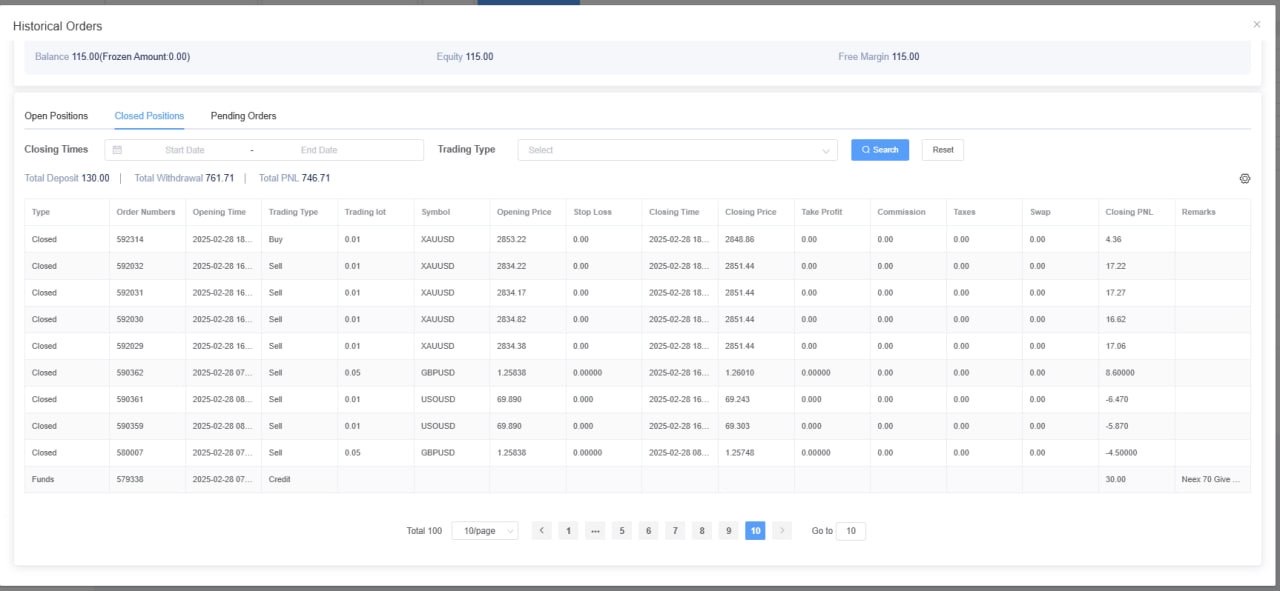Go to previous page arrow
The height and width of the screenshot is (591, 1280).
click(542, 531)
